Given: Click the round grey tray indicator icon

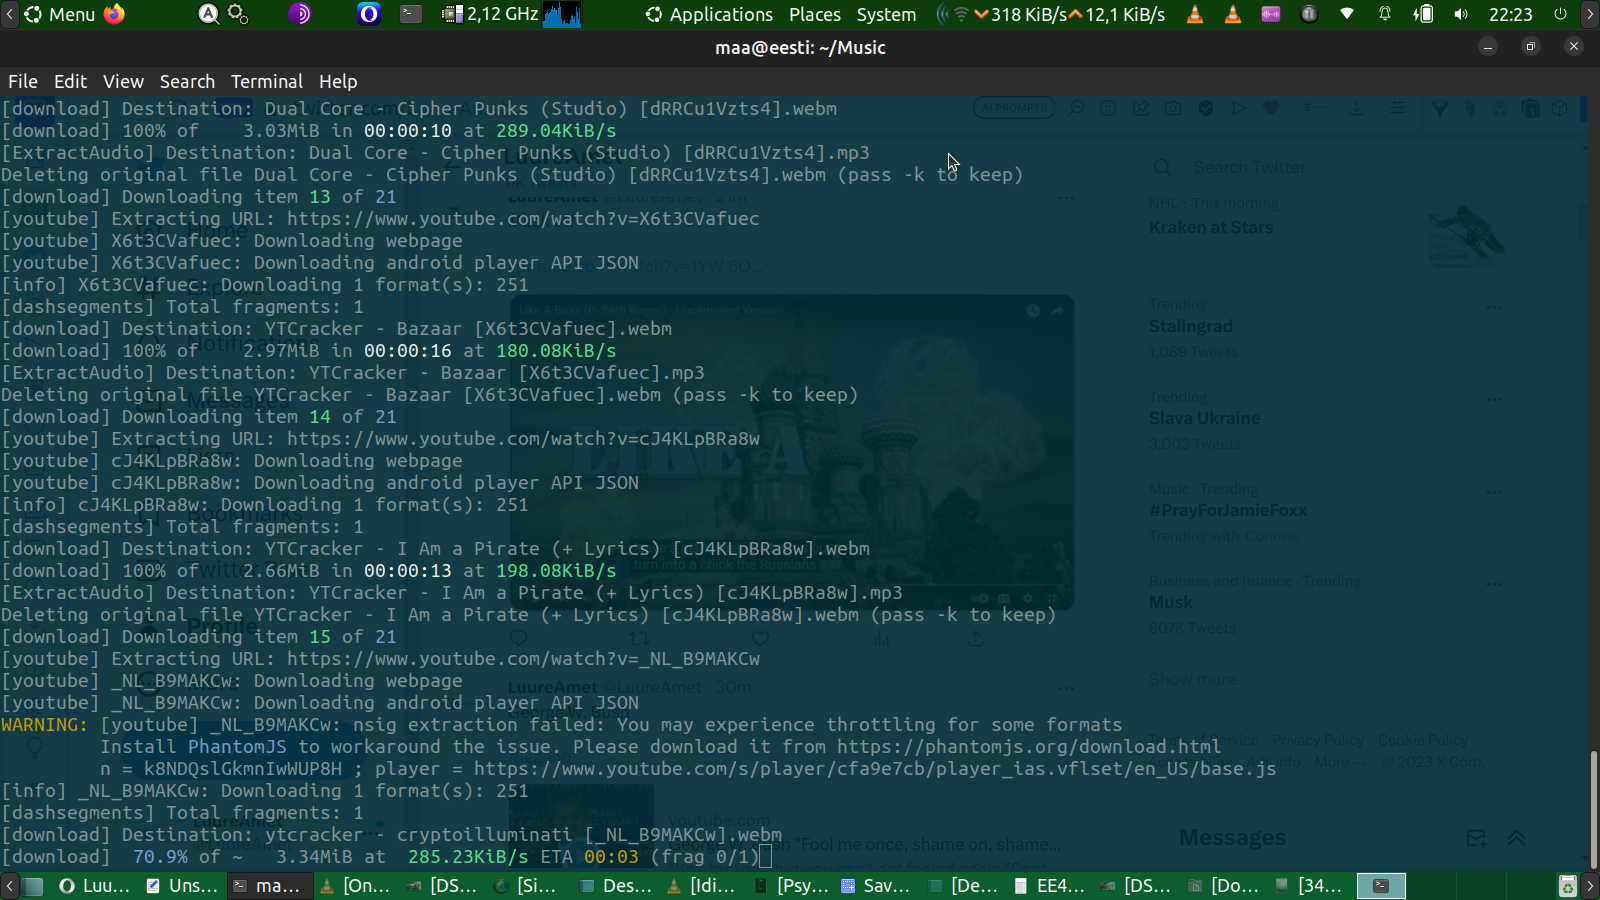Looking at the screenshot, I should click(x=1309, y=14).
